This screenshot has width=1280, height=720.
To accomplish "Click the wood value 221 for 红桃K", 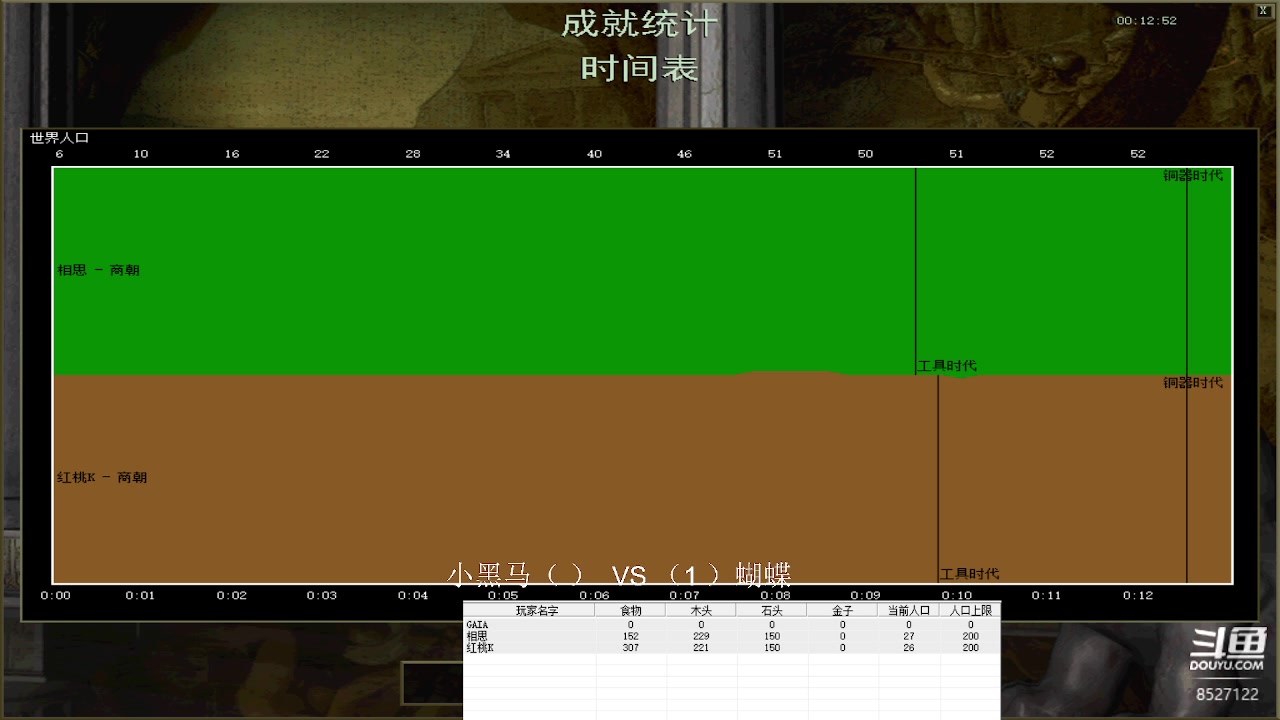I will click(701, 648).
